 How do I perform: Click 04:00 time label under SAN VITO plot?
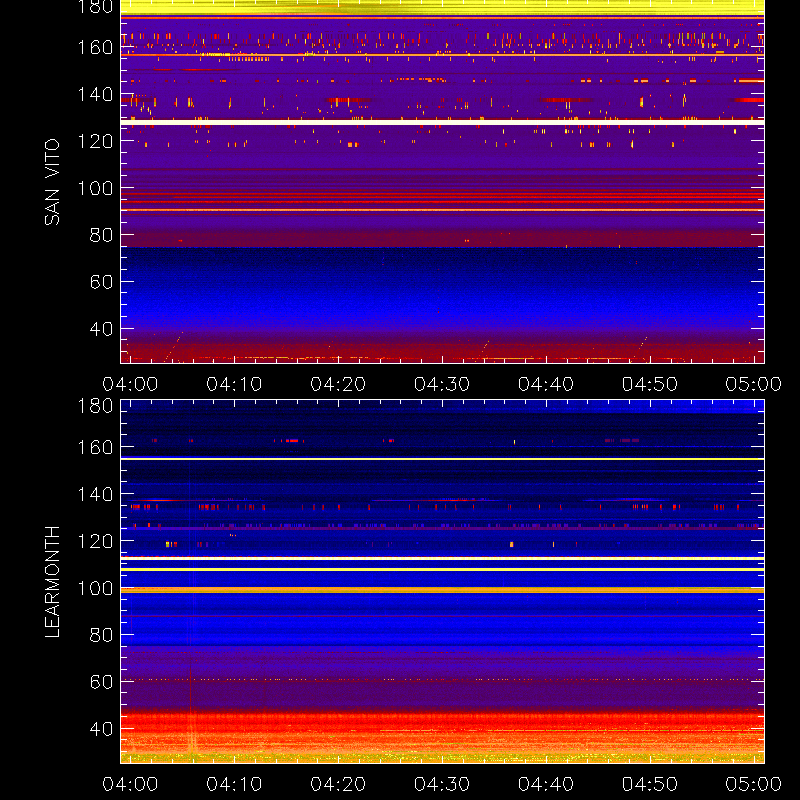pos(130,384)
